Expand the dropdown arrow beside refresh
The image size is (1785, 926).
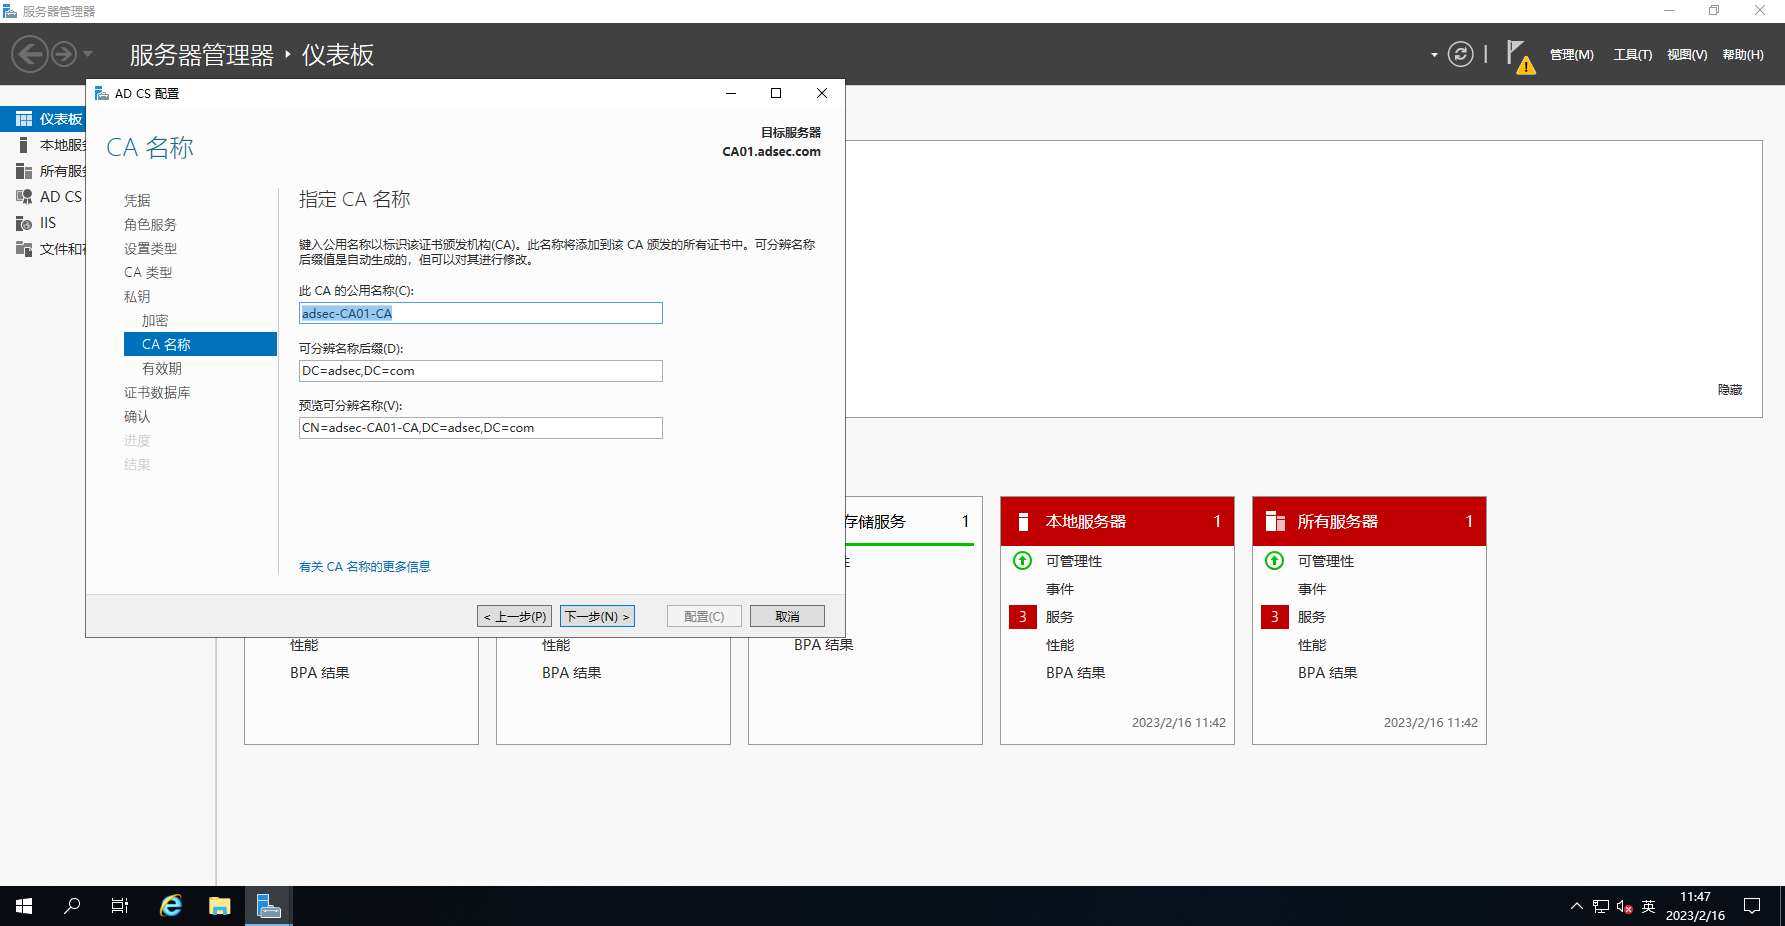pos(1434,55)
